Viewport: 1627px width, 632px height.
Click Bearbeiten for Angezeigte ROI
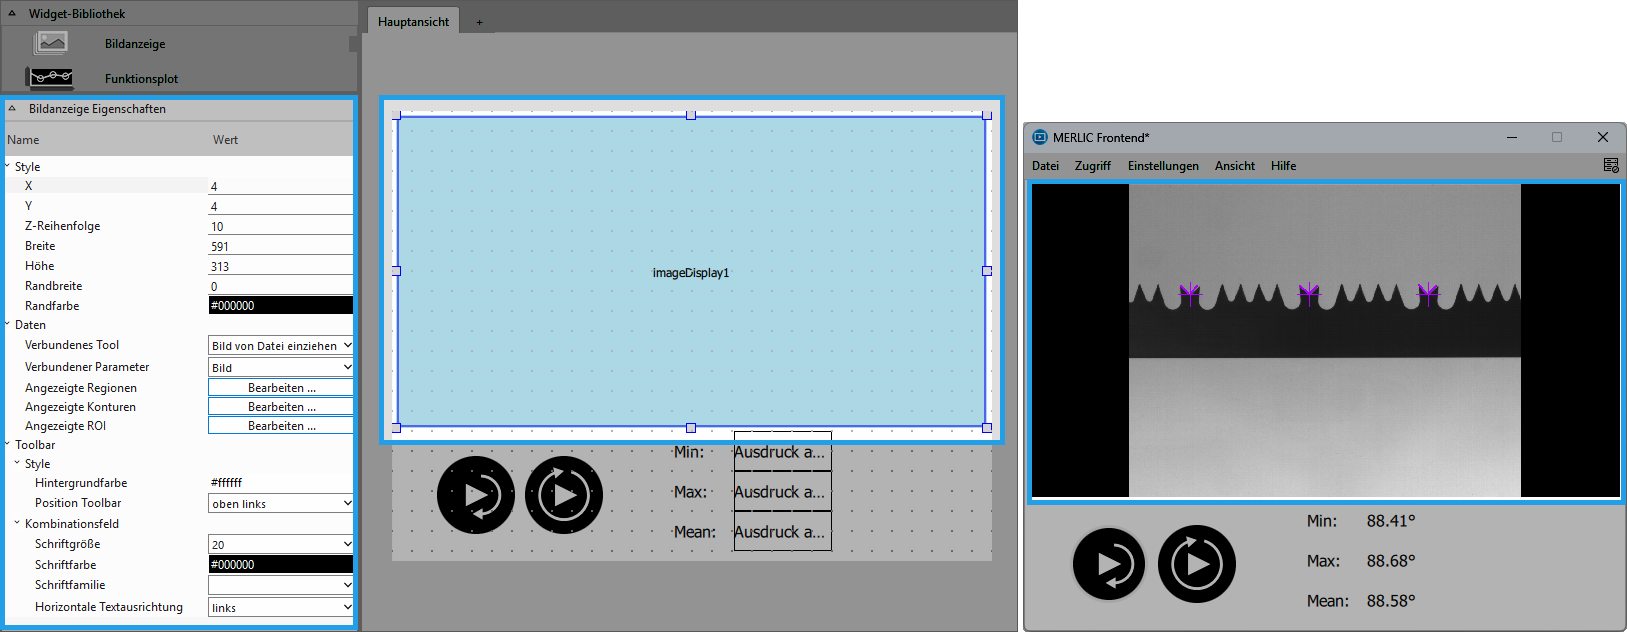click(x=281, y=426)
